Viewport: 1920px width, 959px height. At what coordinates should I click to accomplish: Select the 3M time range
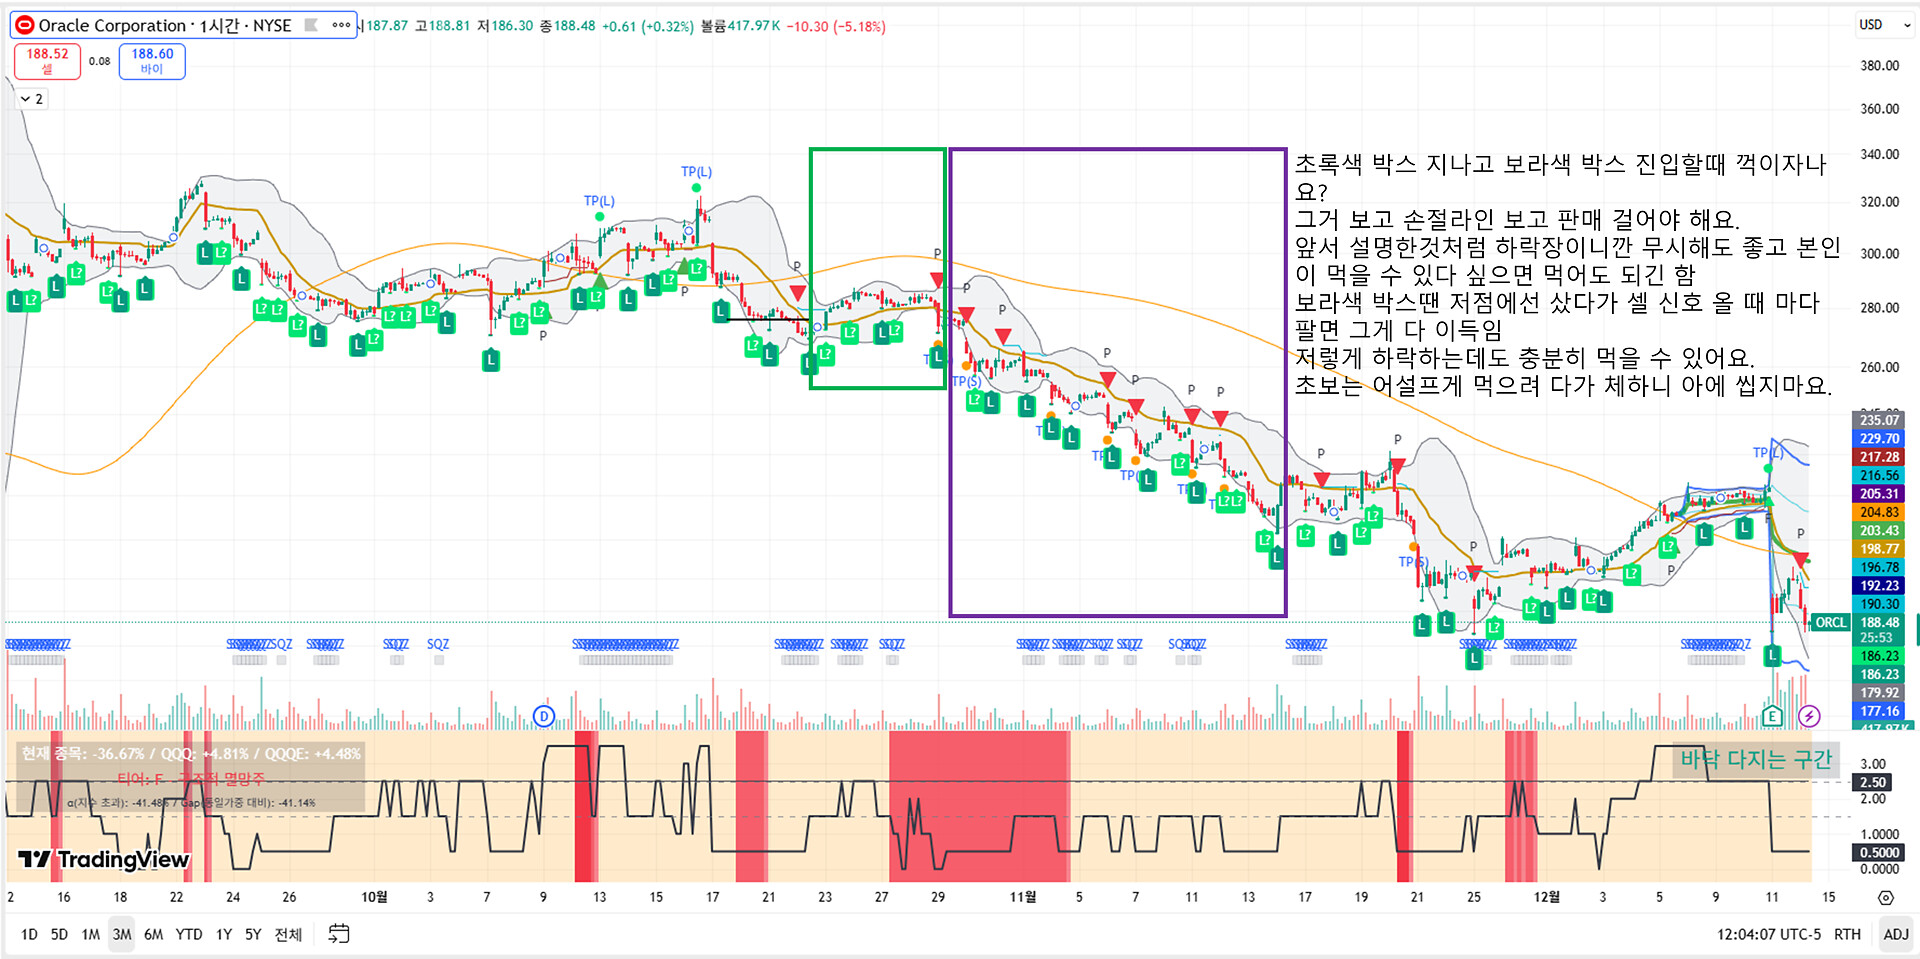122,934
